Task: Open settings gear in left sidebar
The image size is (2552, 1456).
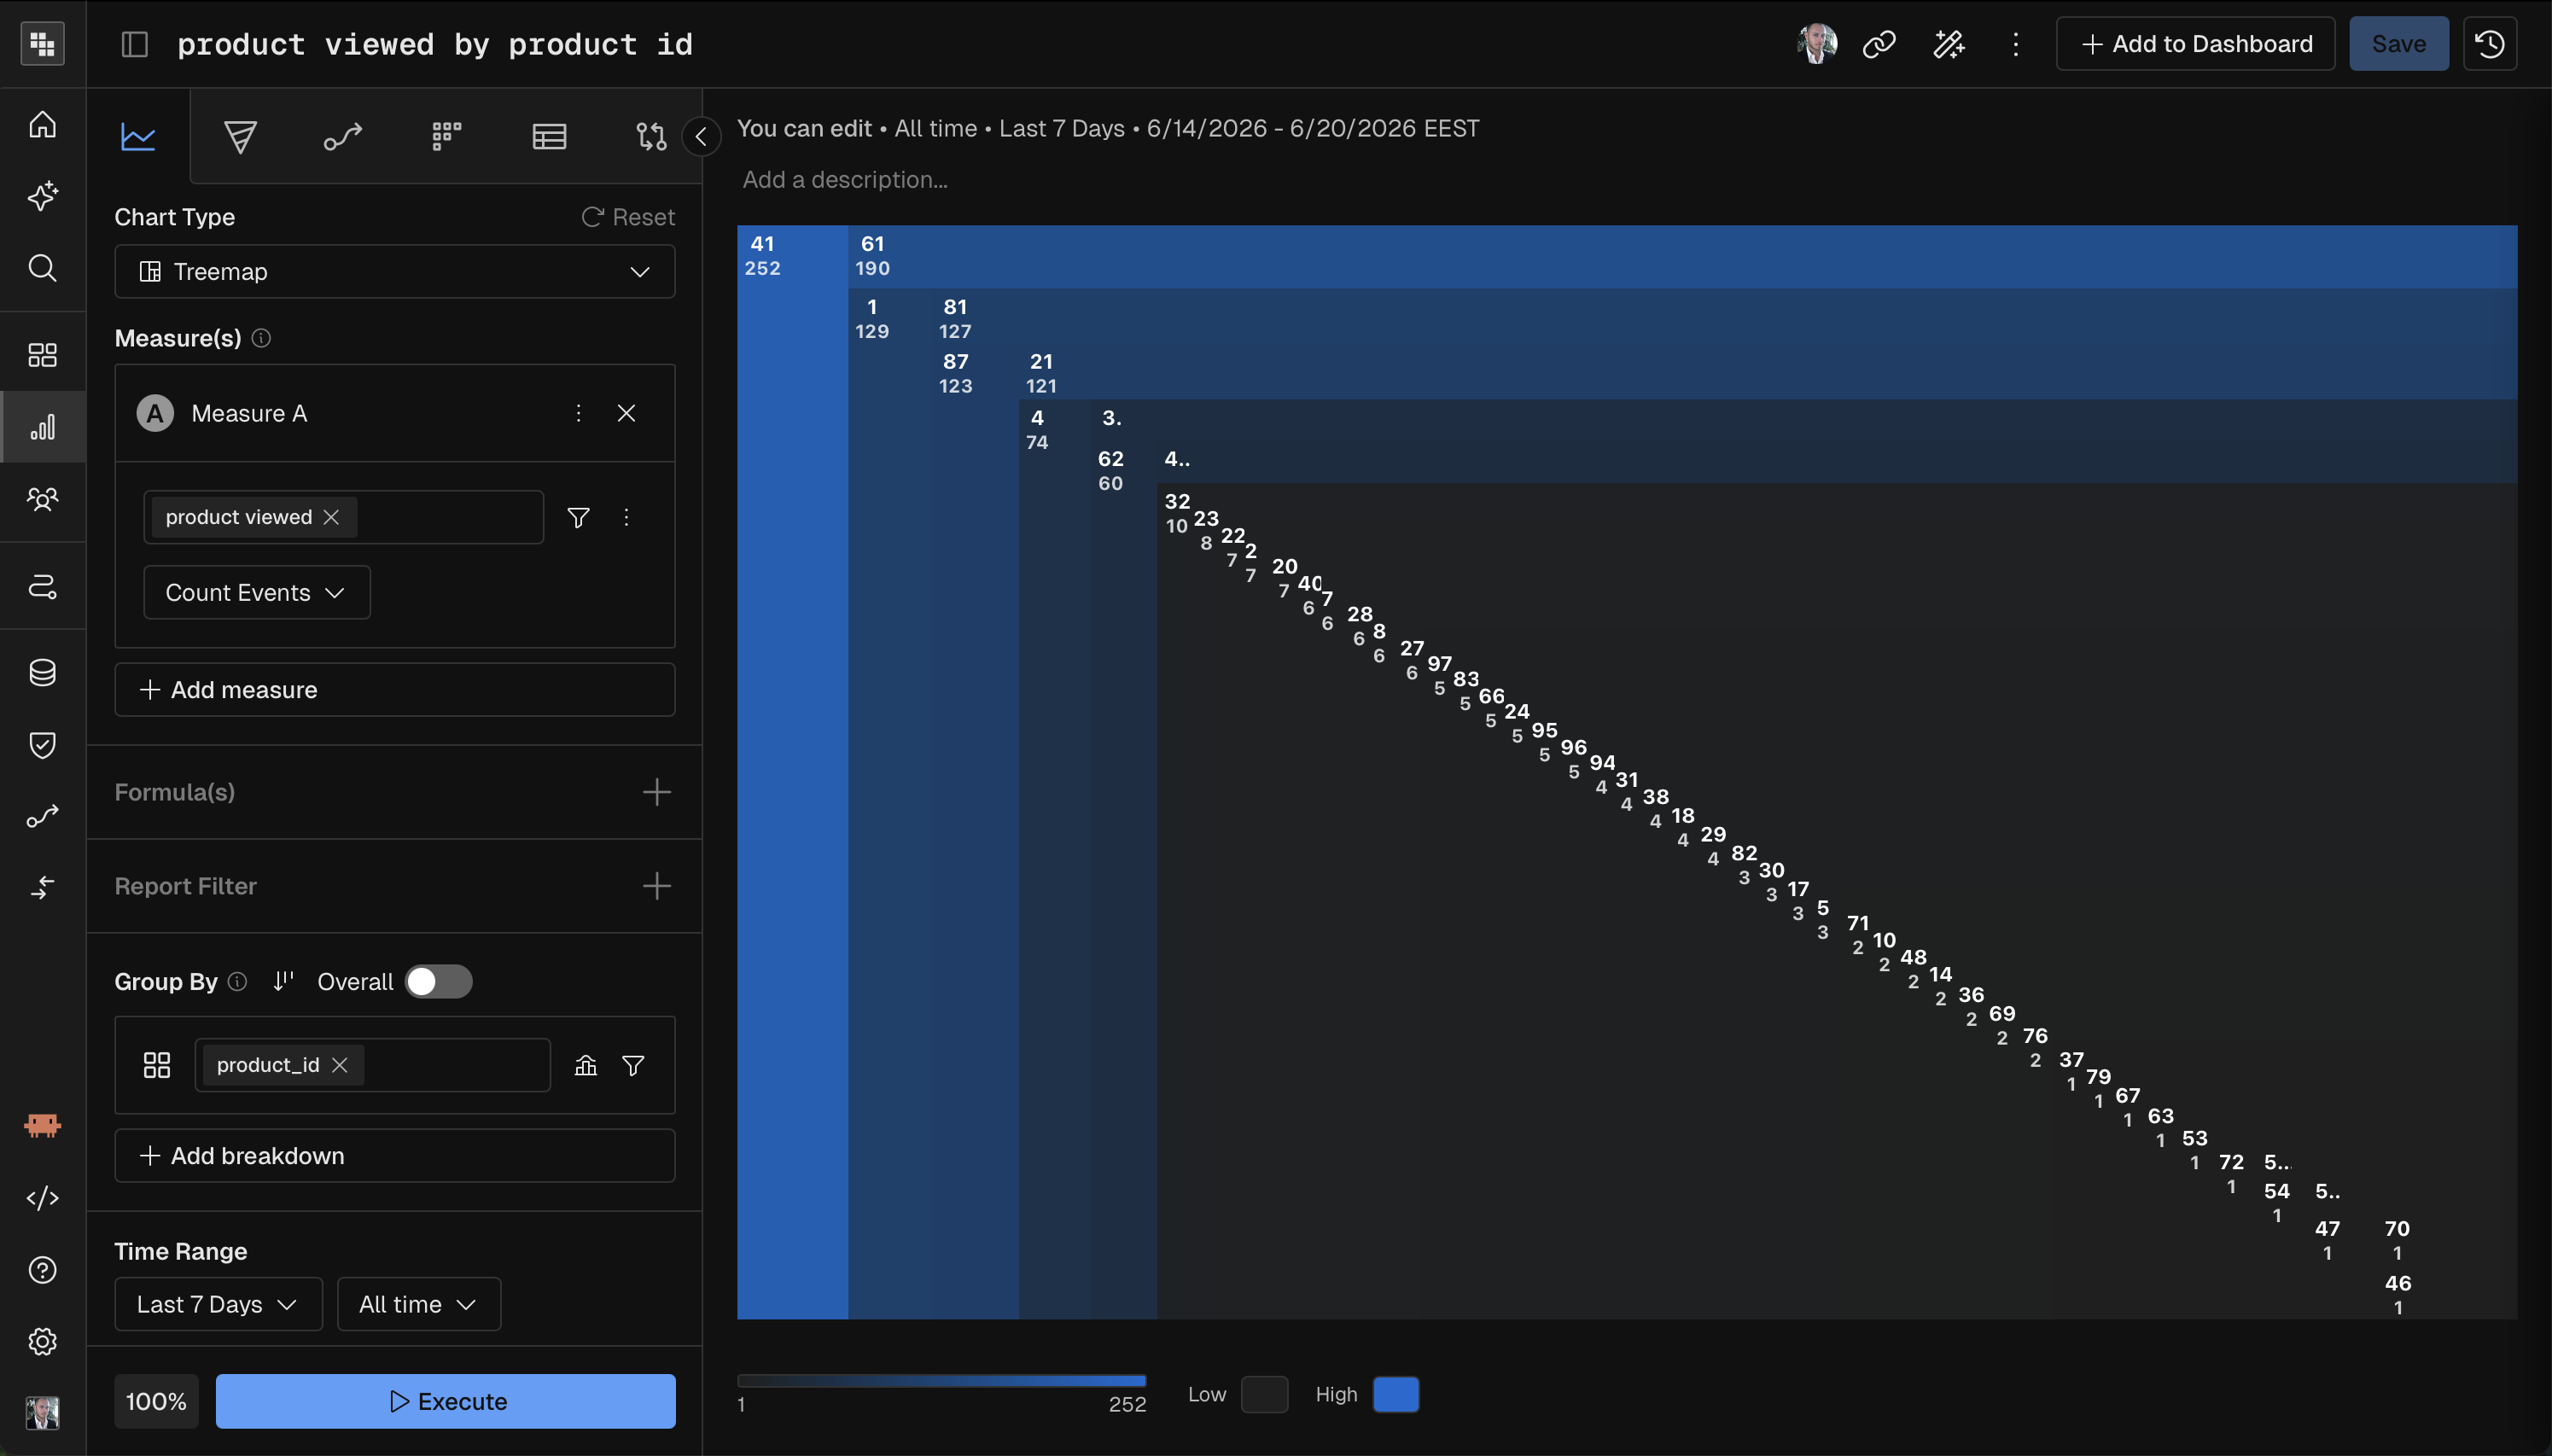Action: pyautogui.click(x=42, y=1341)
